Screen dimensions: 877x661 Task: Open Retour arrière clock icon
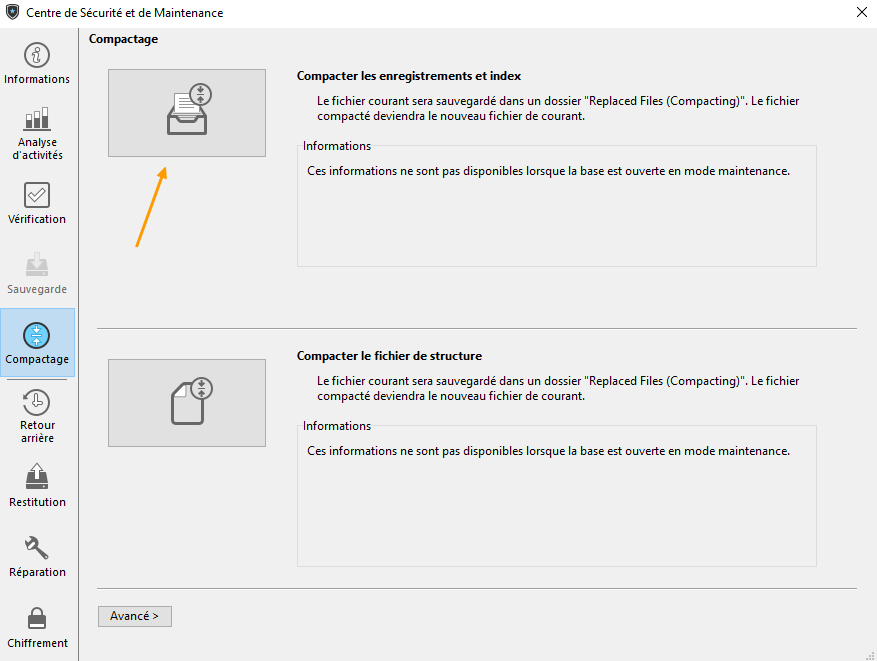click(37, 402)
